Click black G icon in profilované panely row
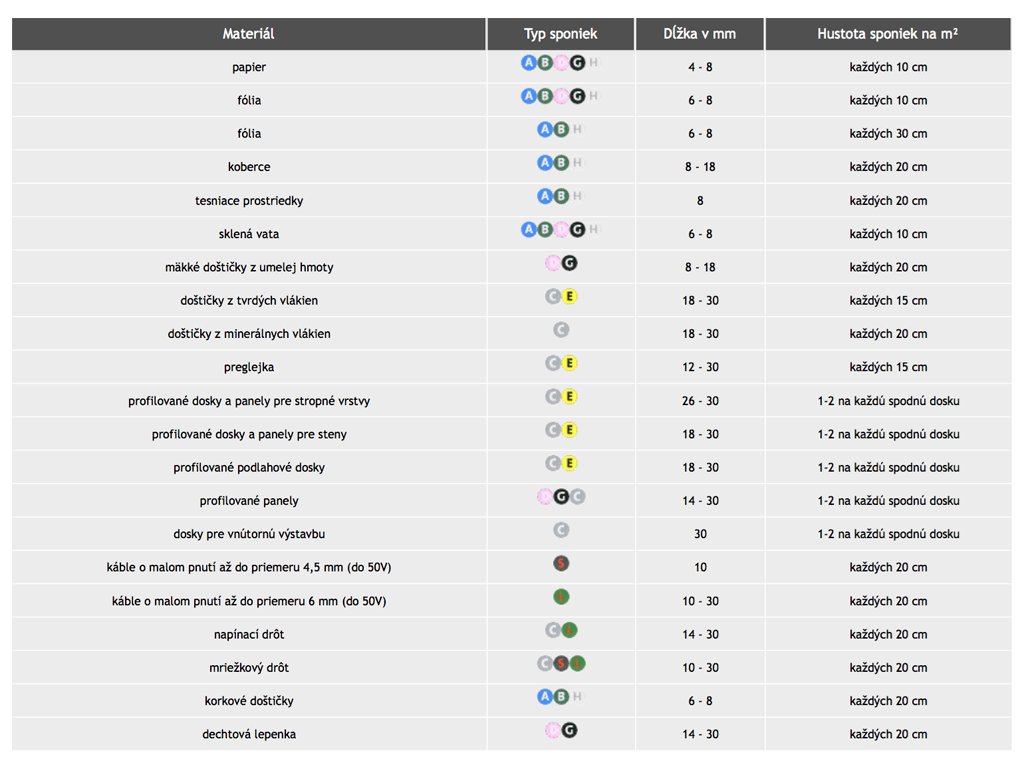Viewport: 1024px width, 768px height. point(561,497)
